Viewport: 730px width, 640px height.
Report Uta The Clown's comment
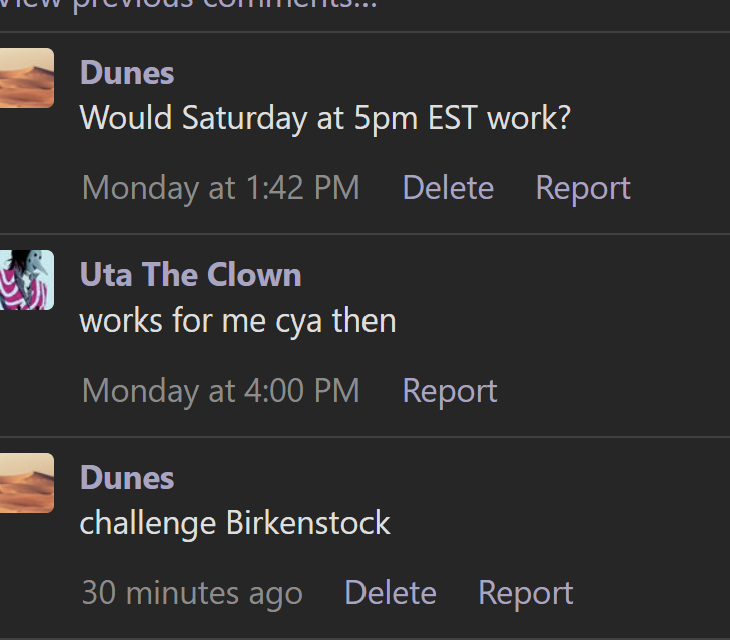click(450, 391)
